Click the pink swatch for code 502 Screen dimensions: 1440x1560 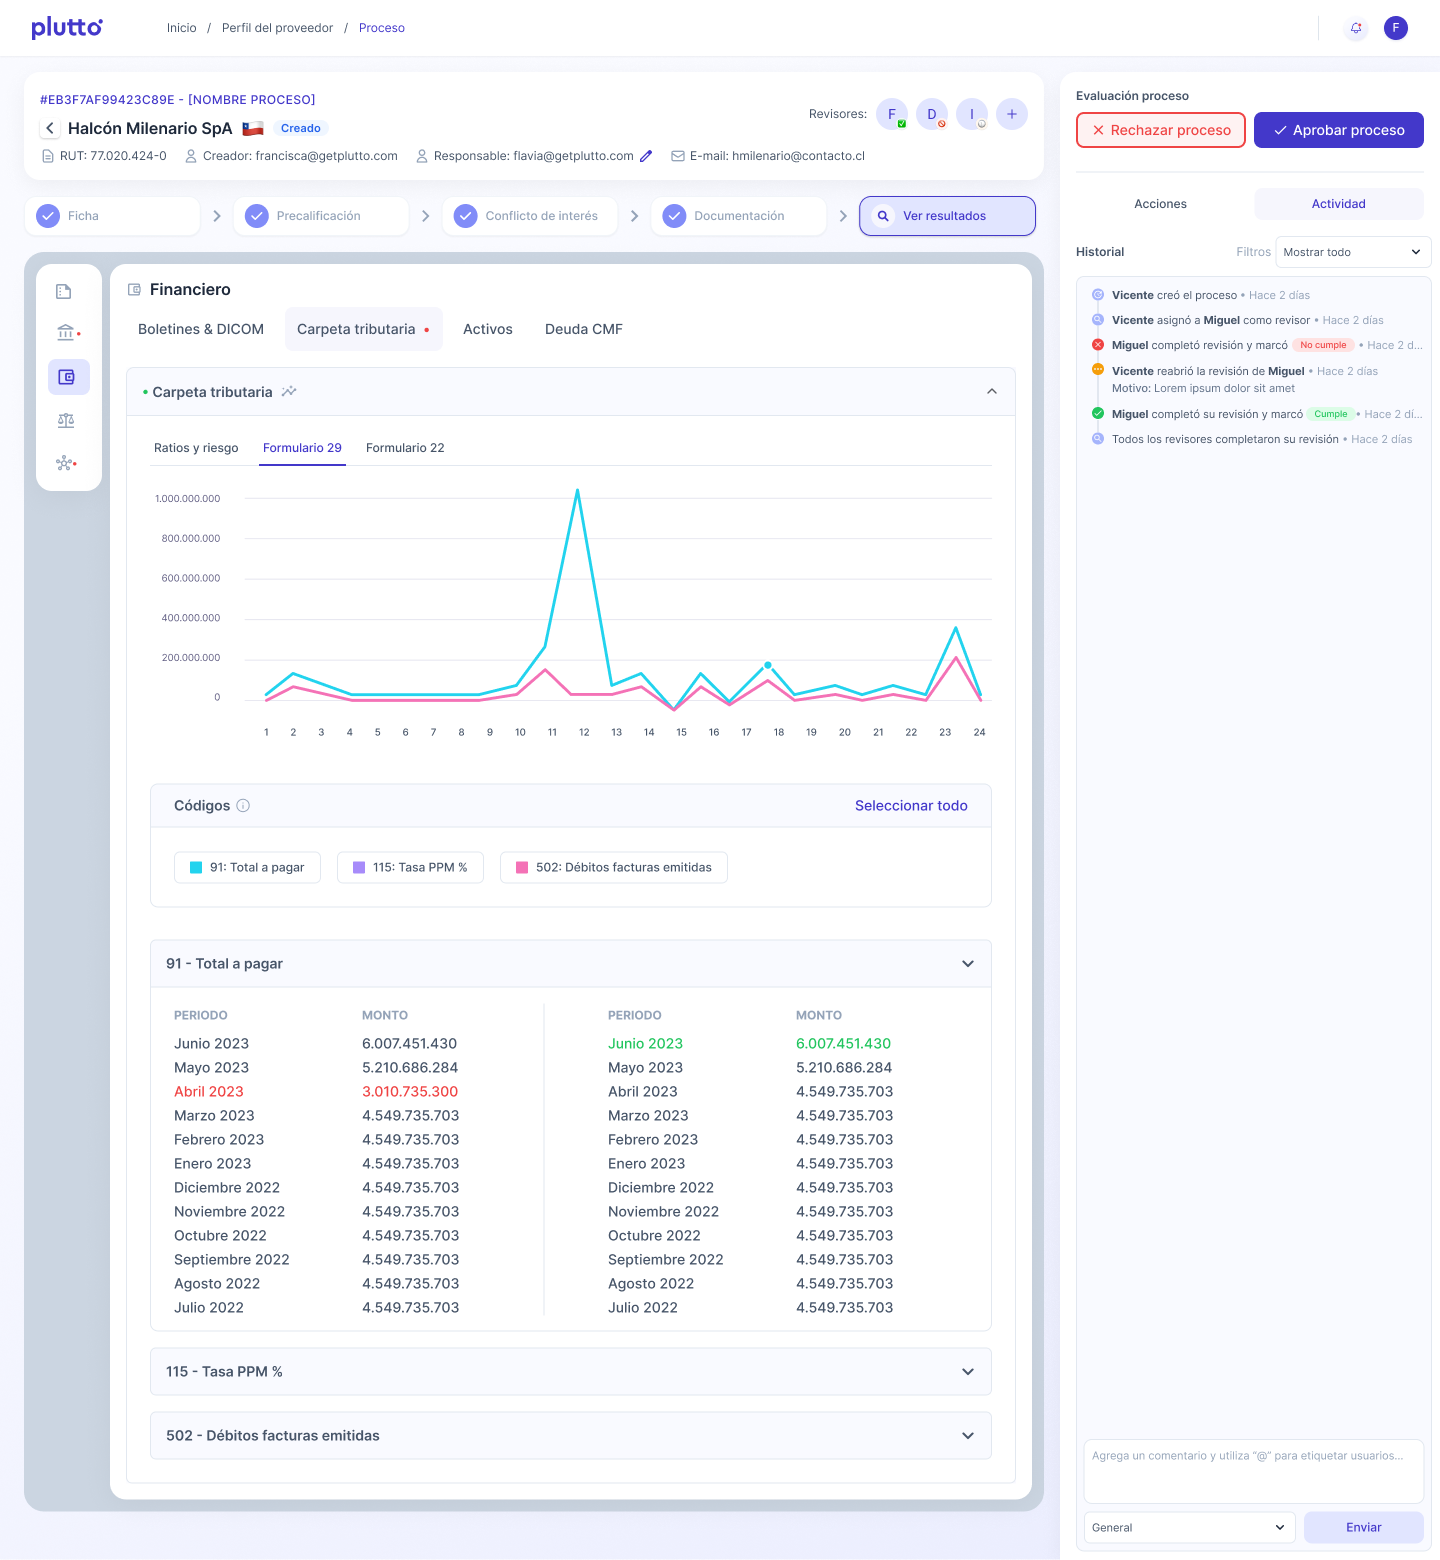tap(522, 868)
